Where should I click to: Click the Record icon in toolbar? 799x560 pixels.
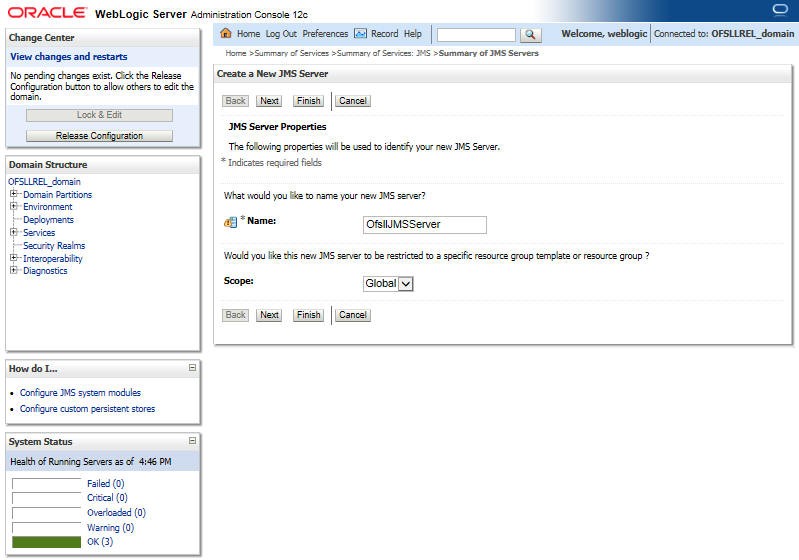coord(360,34)
